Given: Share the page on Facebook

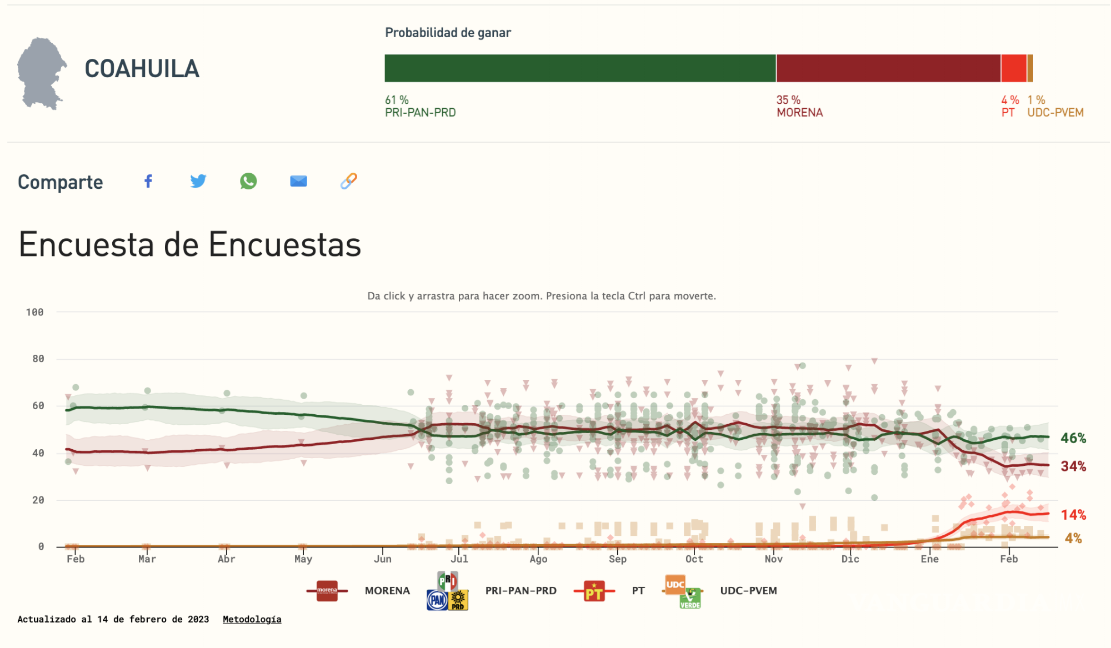Looking at the screenshot, I should (x=148, y=181).
